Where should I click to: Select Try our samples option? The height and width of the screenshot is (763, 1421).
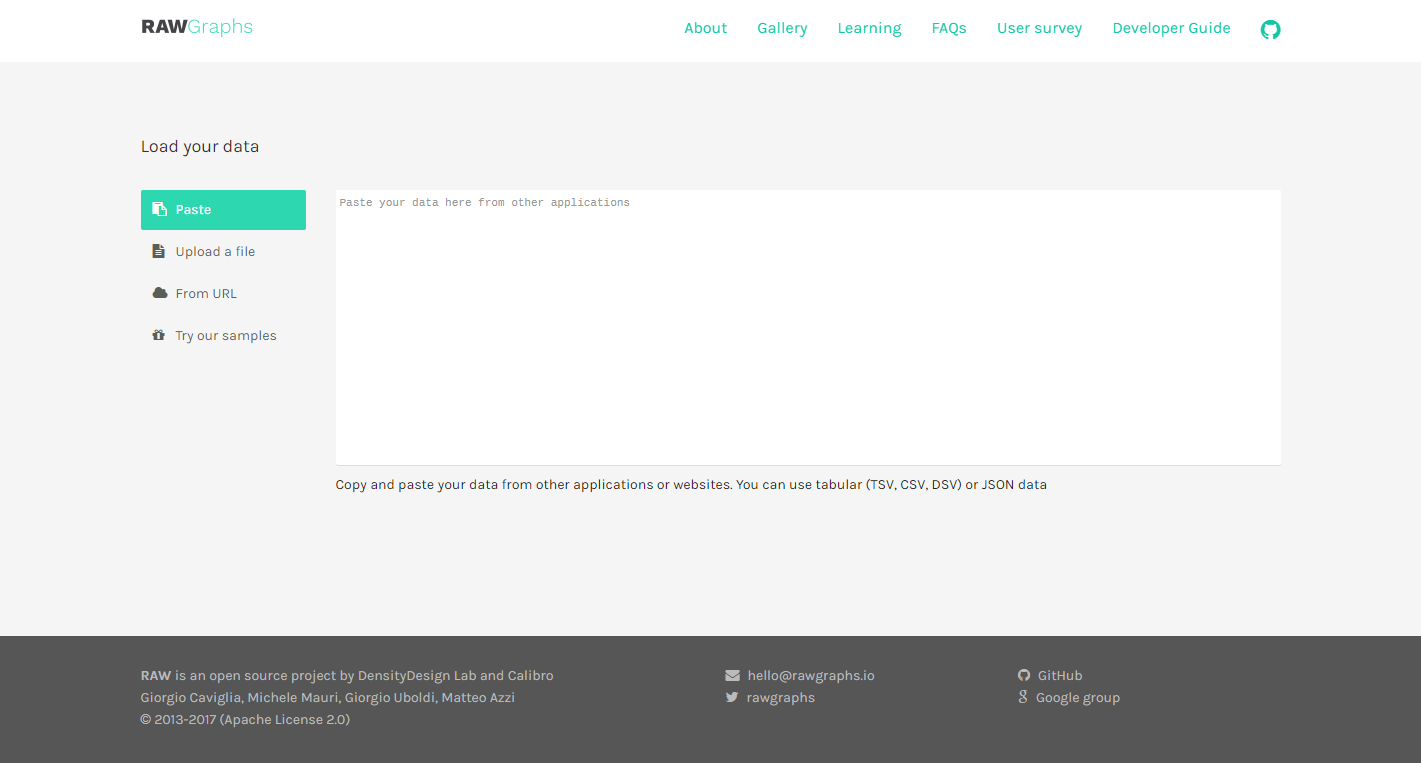click(x=223, y=336)
